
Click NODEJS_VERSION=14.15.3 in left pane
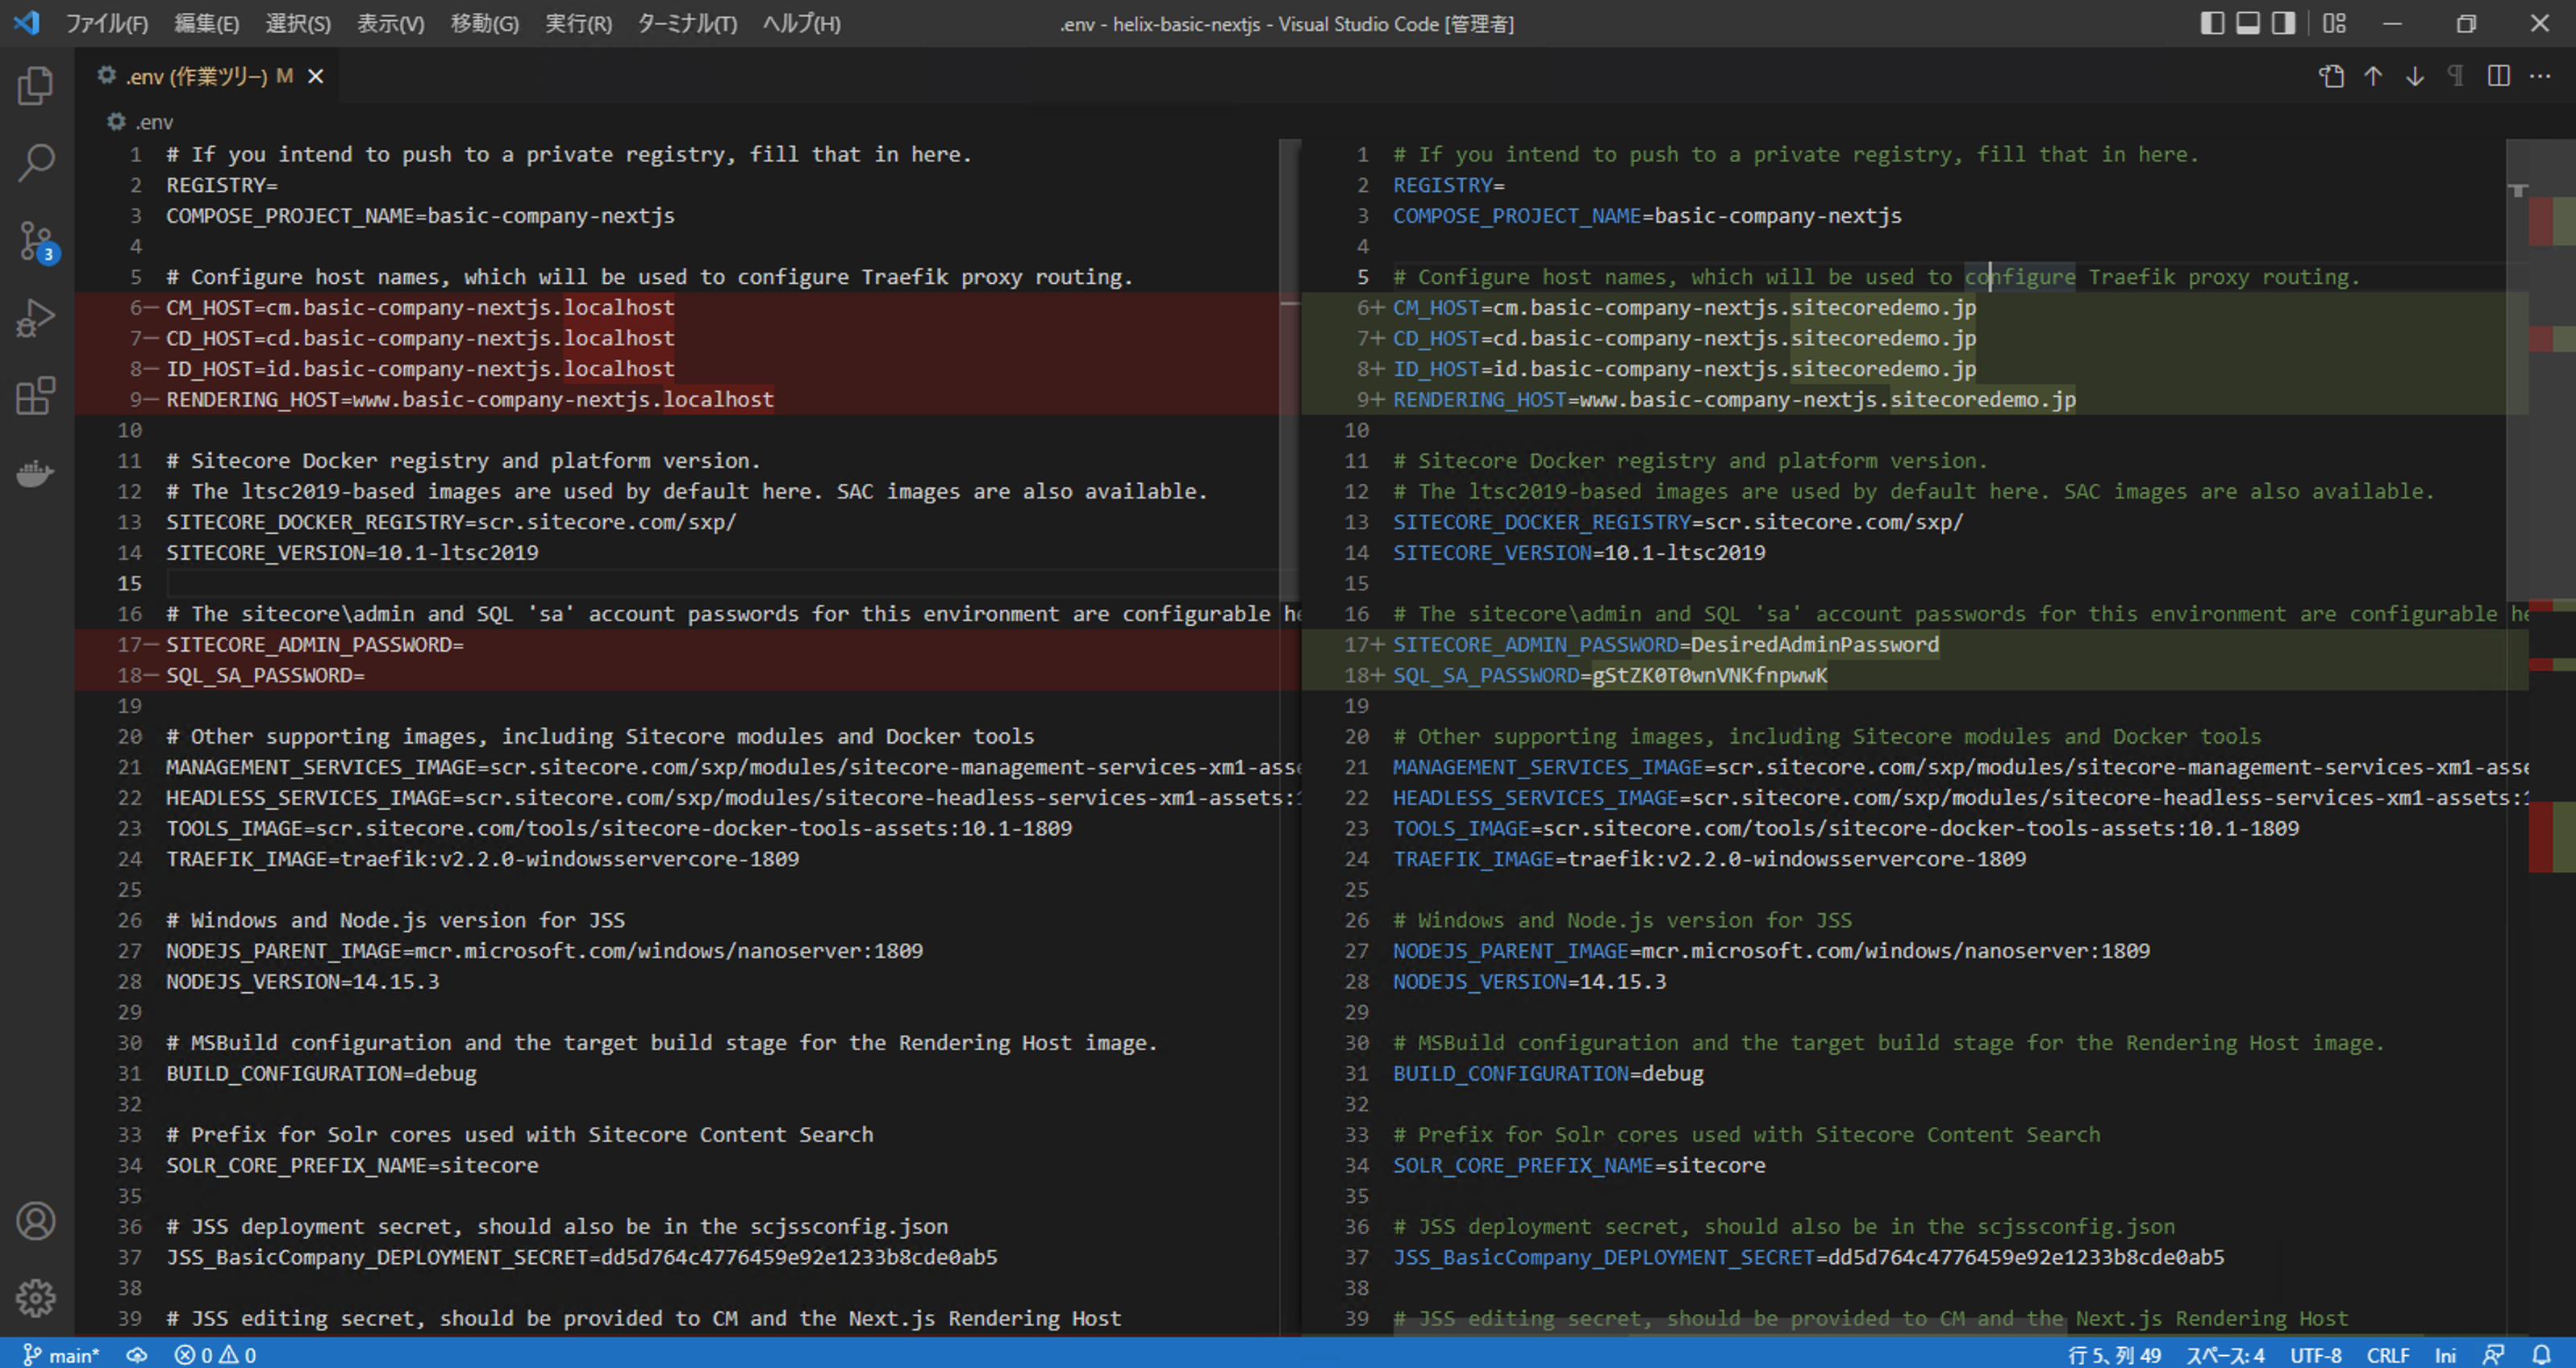(302, 981)
